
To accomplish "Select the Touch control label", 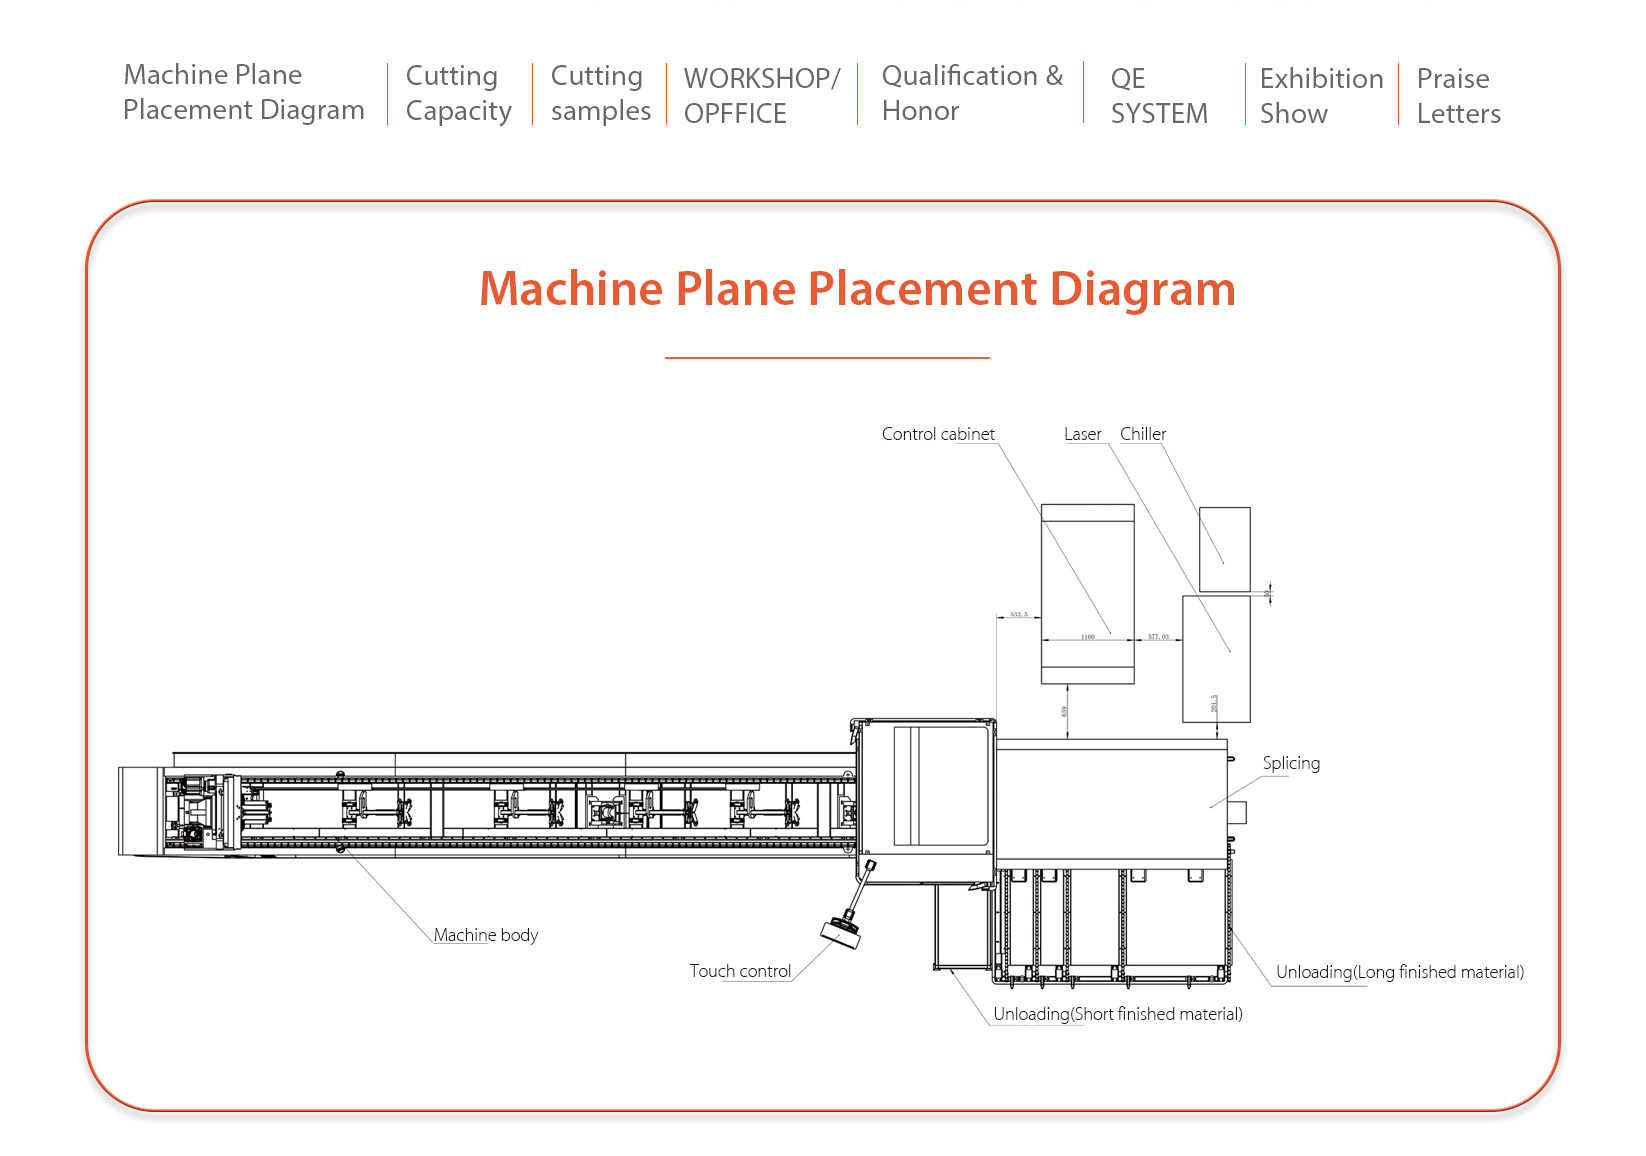I will [x=740, y=971].
